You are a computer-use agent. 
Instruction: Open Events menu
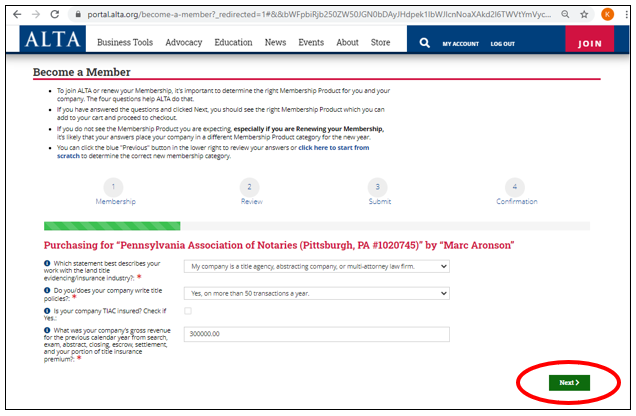tap(311, 43)
